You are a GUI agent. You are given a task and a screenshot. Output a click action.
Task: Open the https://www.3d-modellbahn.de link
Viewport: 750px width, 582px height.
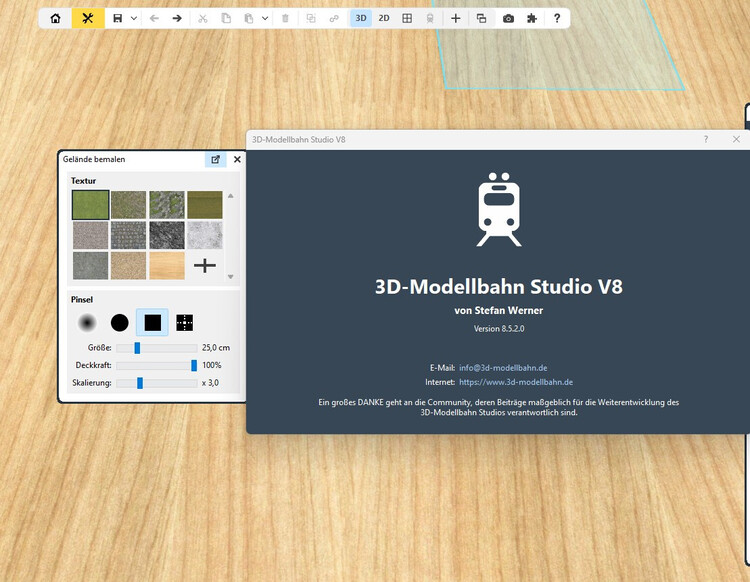click(x=516, y=382)
